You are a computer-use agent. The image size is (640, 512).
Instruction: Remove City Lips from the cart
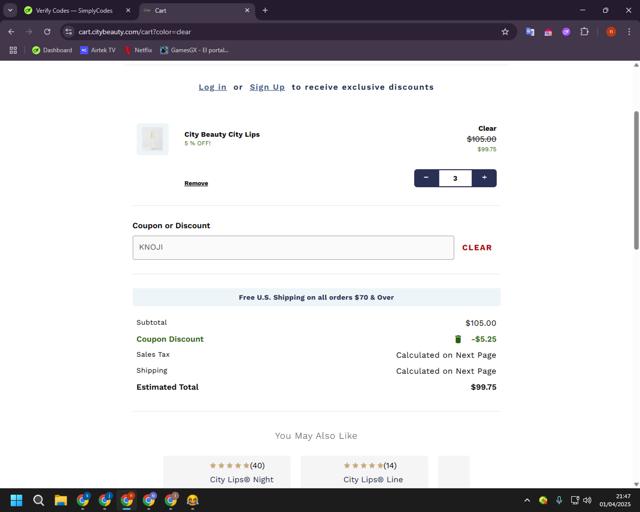tap(196, 183)
